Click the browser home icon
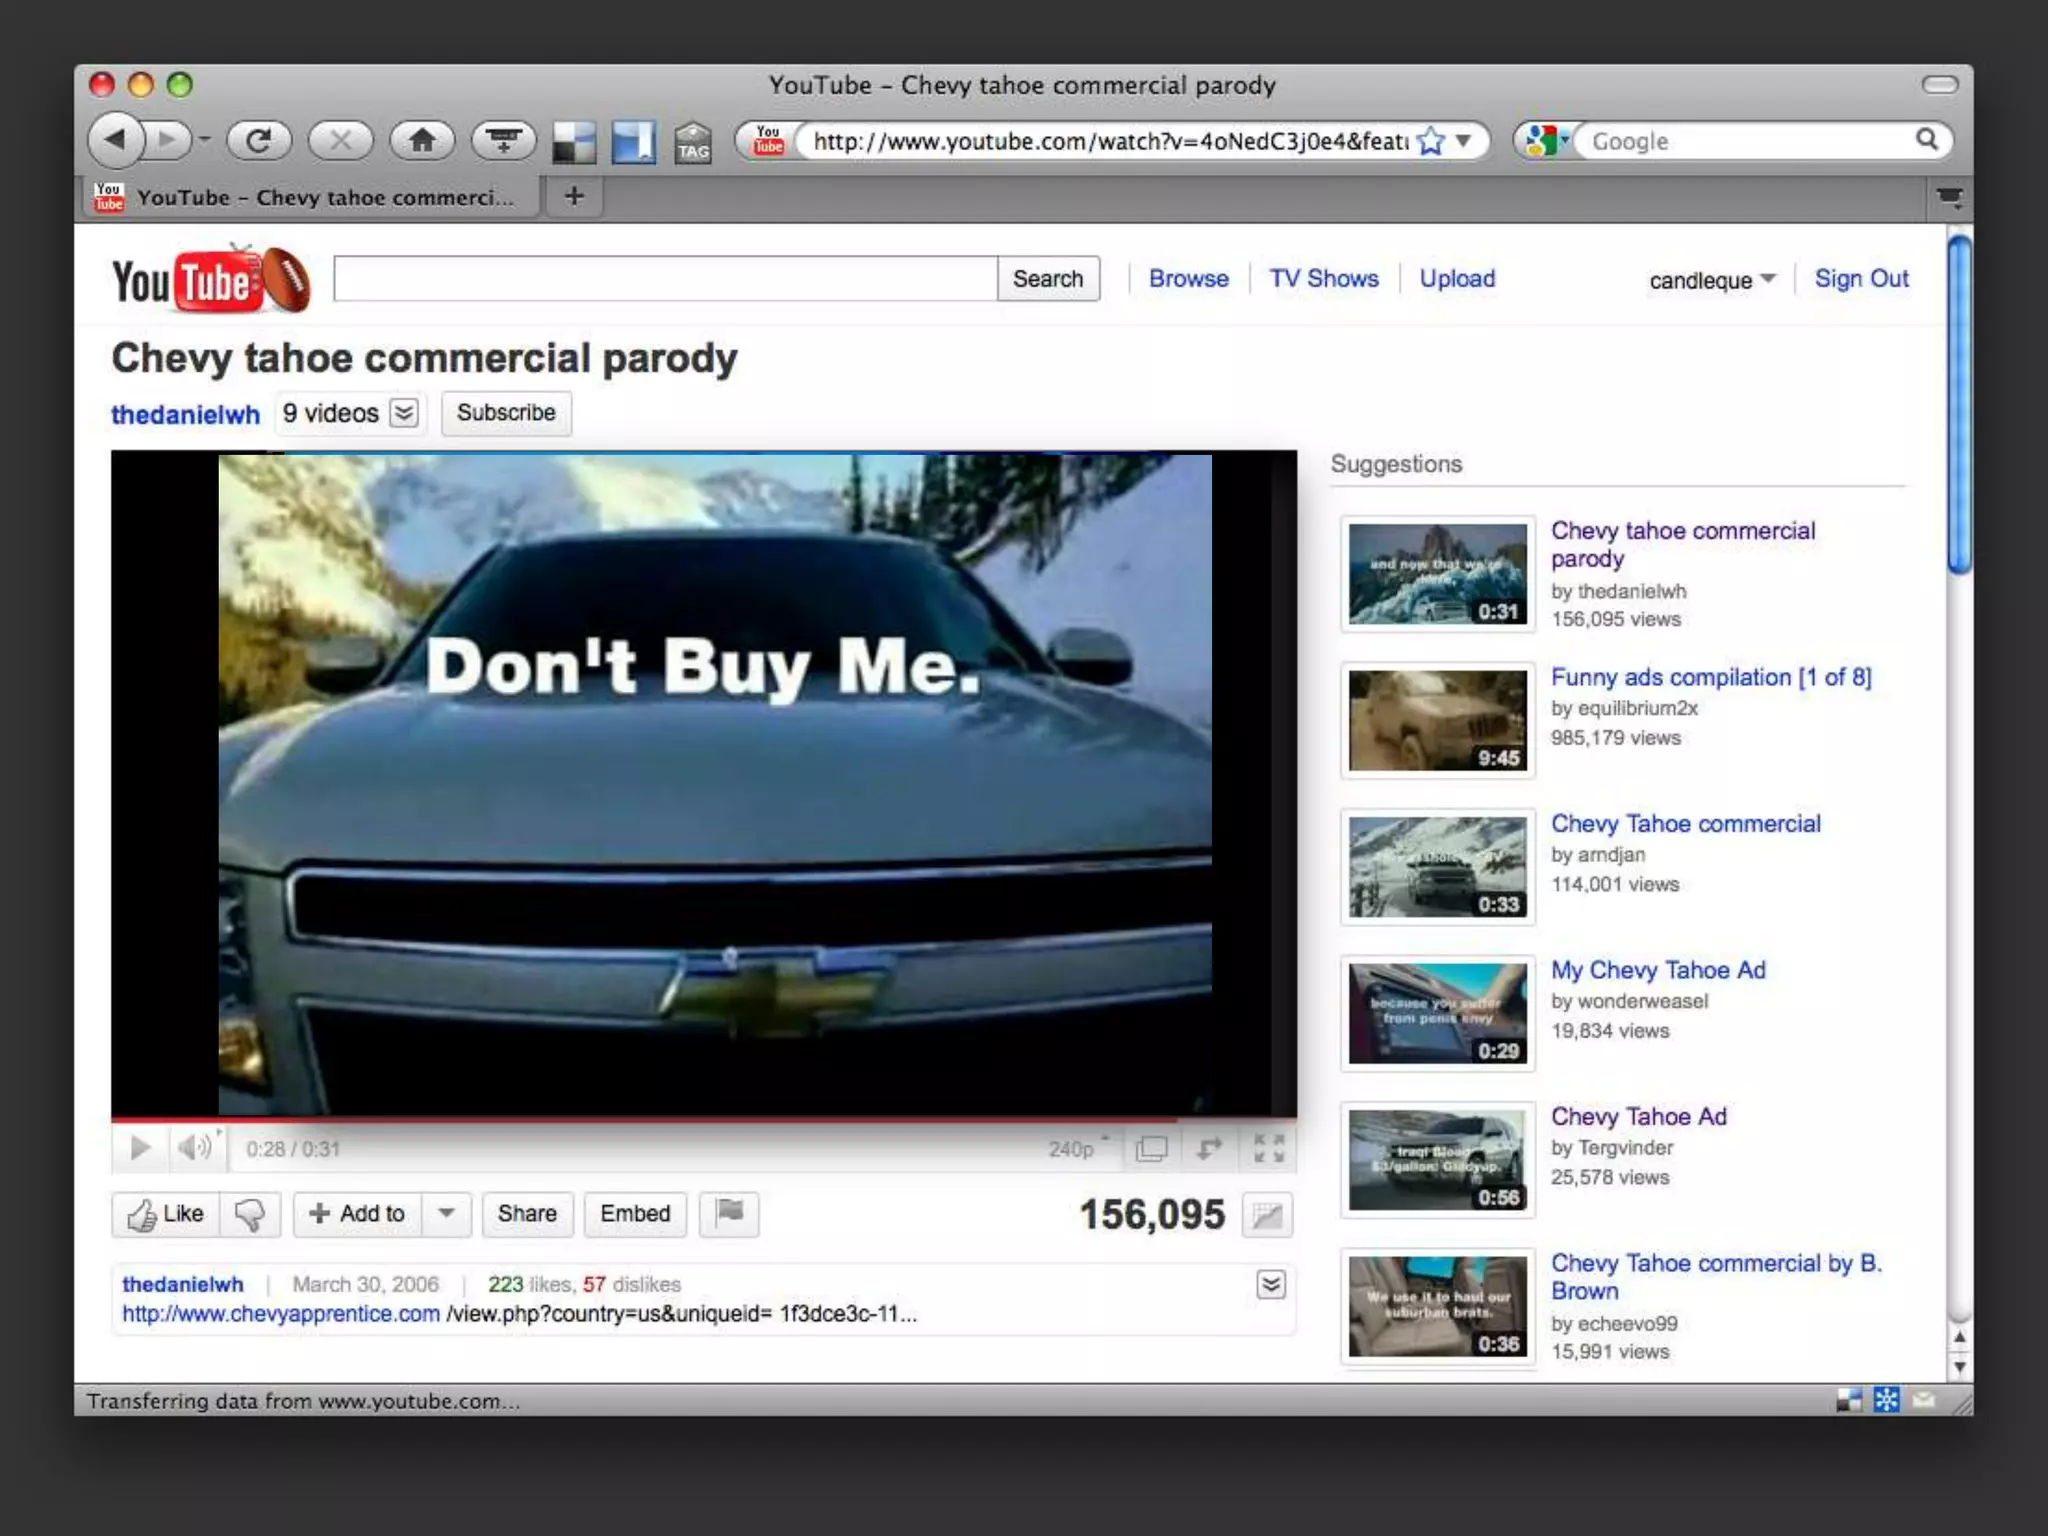 coord(422,141)
